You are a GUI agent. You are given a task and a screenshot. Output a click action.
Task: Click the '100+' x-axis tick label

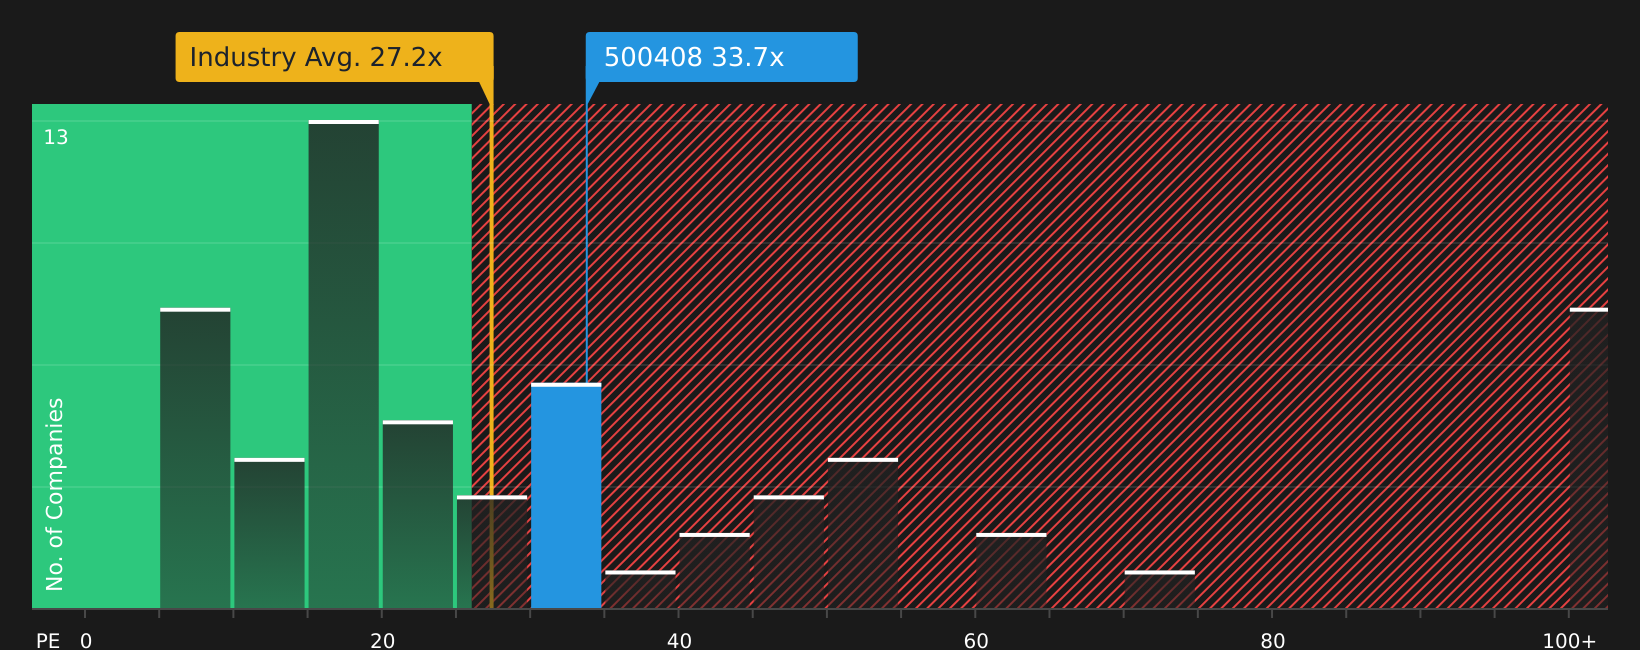pos(1569,641)
